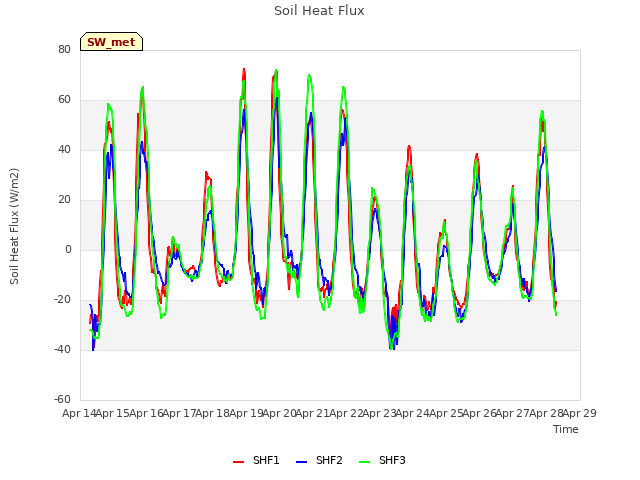Click the Apr 26 x-axis label
The image size is (640, 480).
pos(480,413)
